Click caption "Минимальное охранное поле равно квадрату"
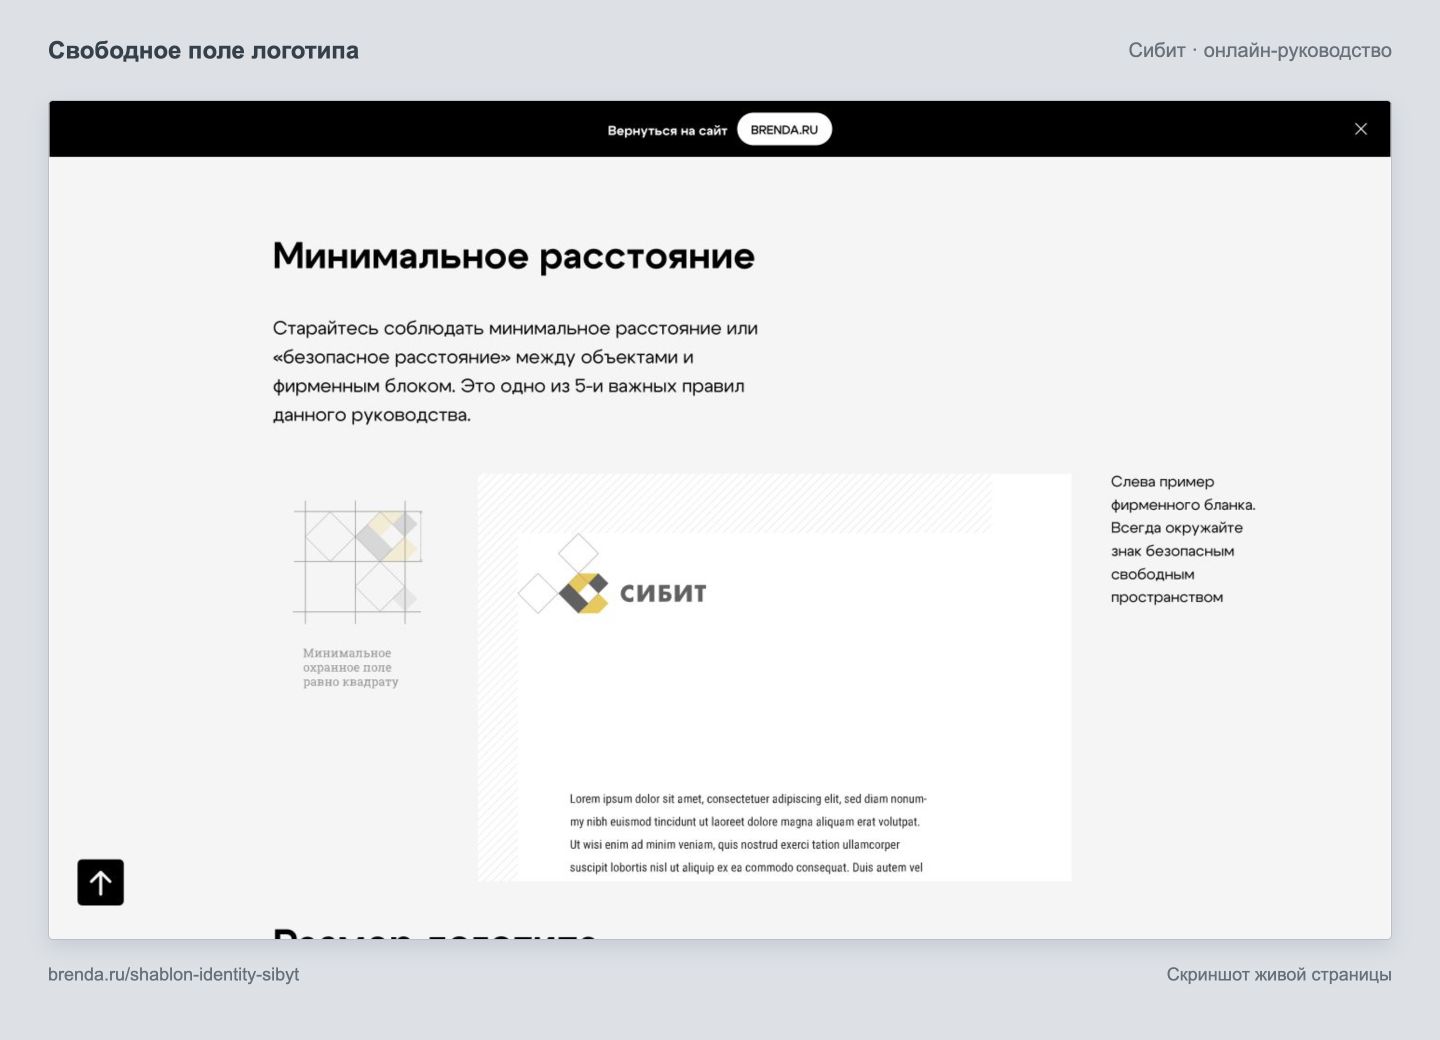The image size is (1440, 1040). (x=351, y=667)
